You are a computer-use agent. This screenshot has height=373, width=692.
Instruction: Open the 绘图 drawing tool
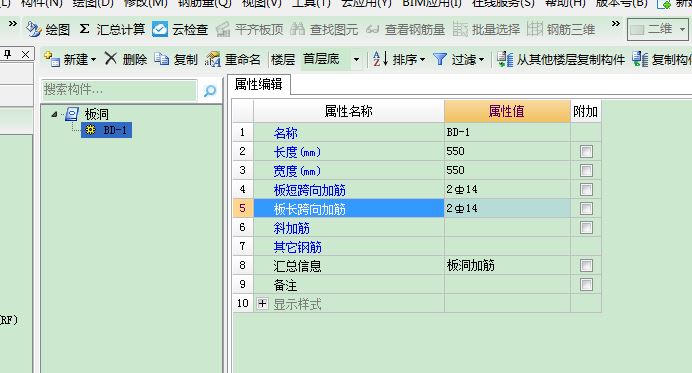pyautogui.click(x=48, y=30)
